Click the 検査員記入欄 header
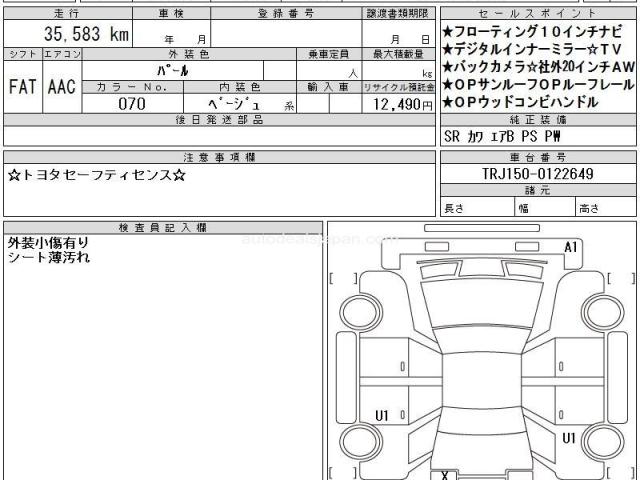 click(162, 228)
